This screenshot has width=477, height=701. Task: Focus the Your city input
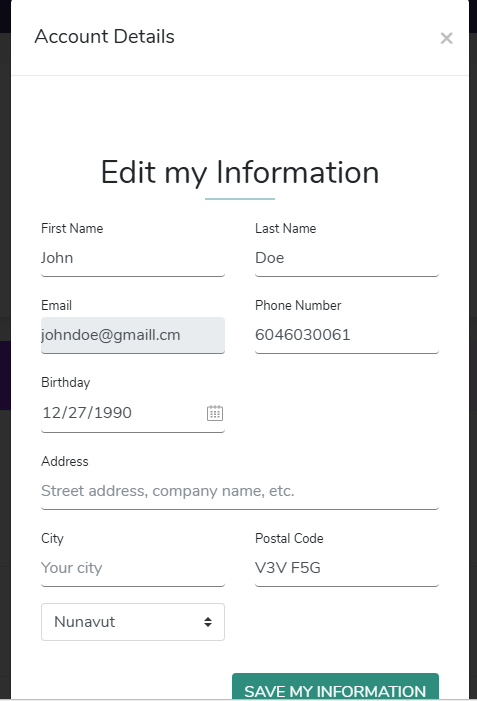(133, 568)
